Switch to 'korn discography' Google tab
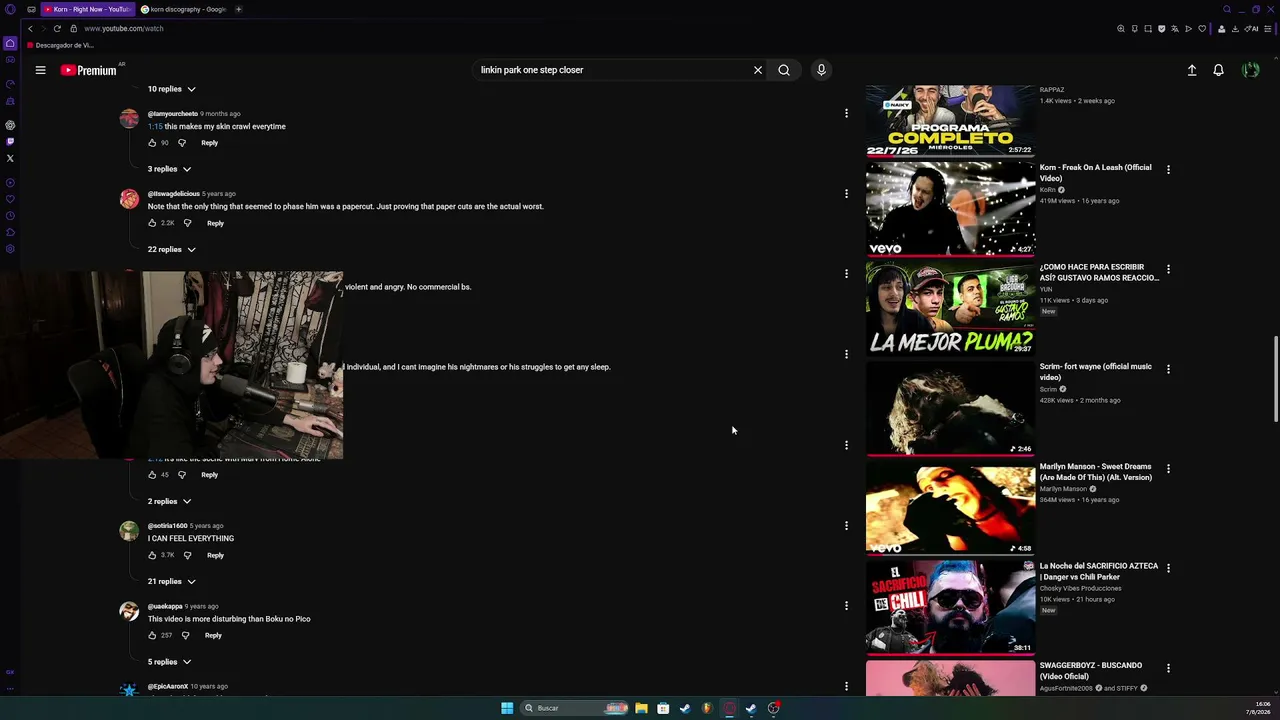The image size is (1280, 720). click(x=184, y=9)
